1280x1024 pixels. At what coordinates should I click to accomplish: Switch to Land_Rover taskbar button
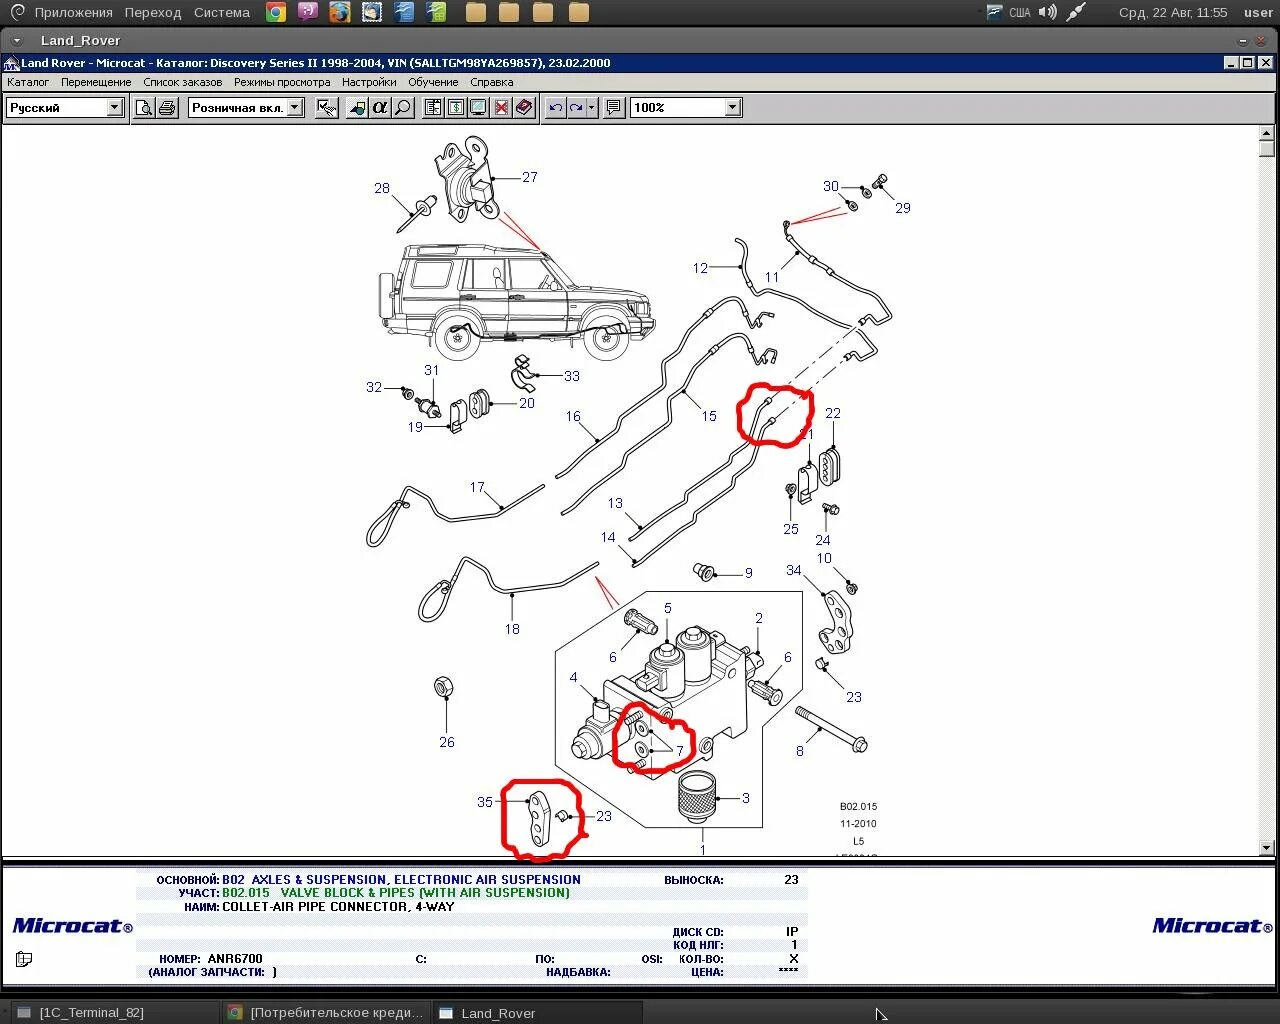pos(538,1012)
